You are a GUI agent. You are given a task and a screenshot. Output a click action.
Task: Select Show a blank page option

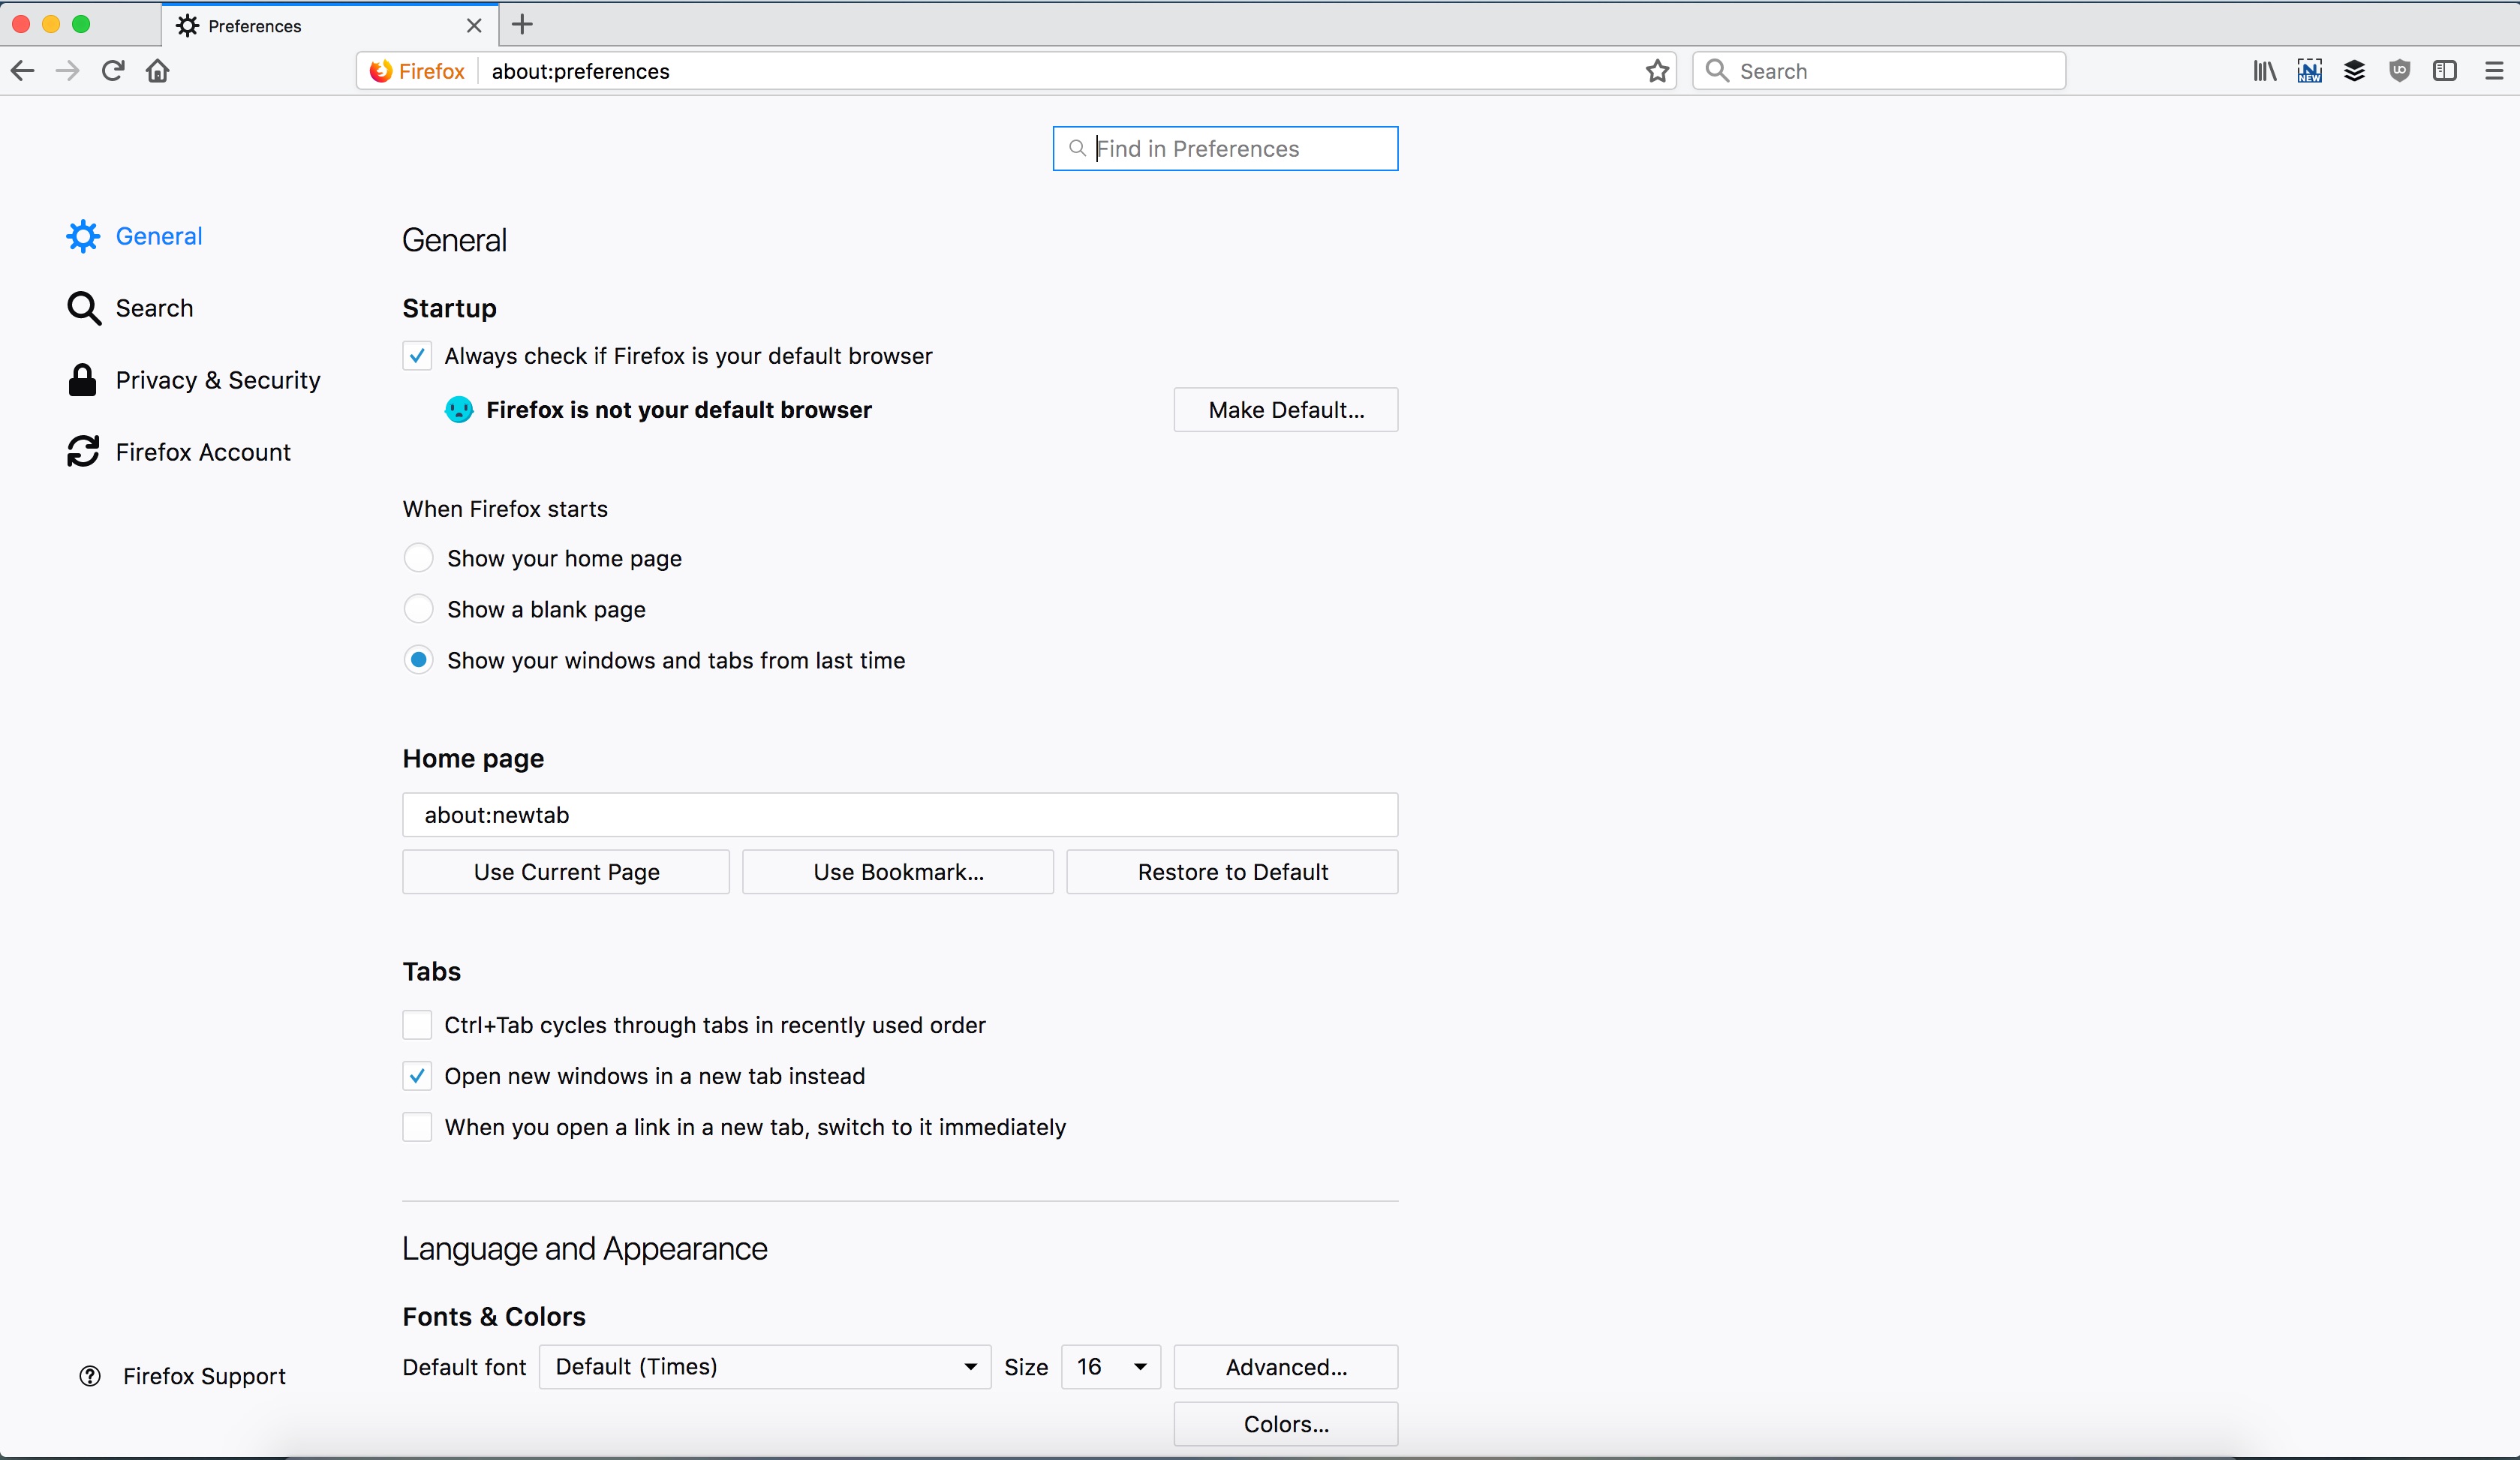click(418, 609)
